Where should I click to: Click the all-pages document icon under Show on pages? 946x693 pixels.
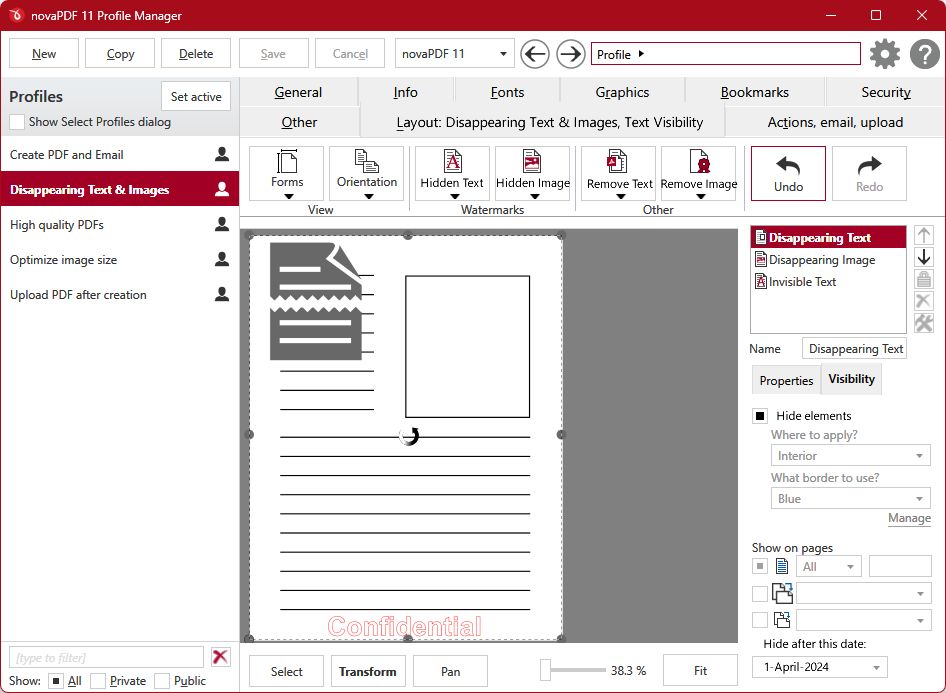[782, 566]
